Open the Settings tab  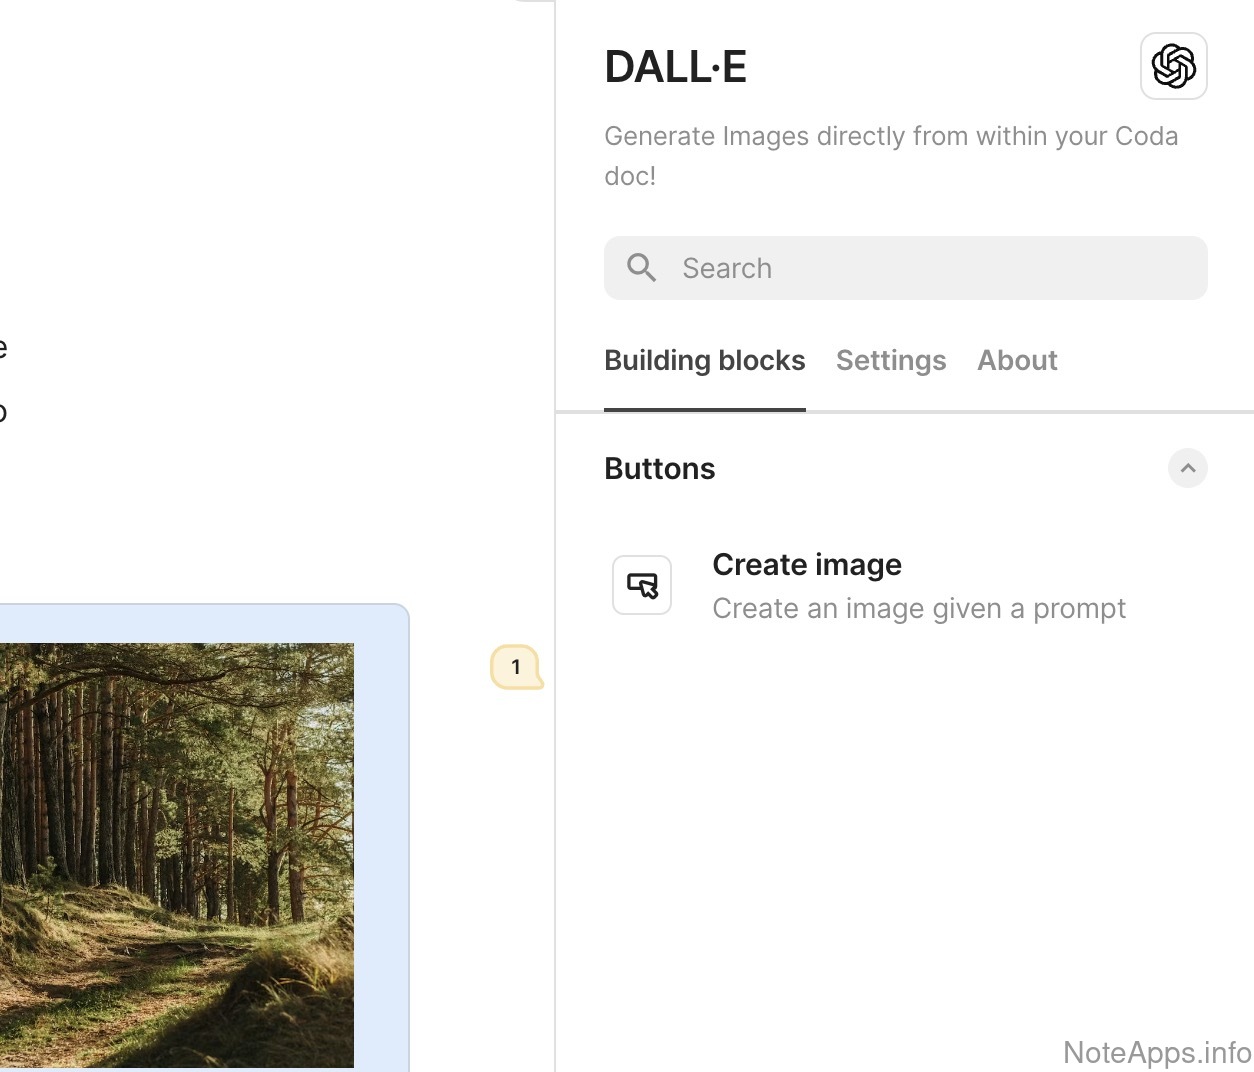890,360
